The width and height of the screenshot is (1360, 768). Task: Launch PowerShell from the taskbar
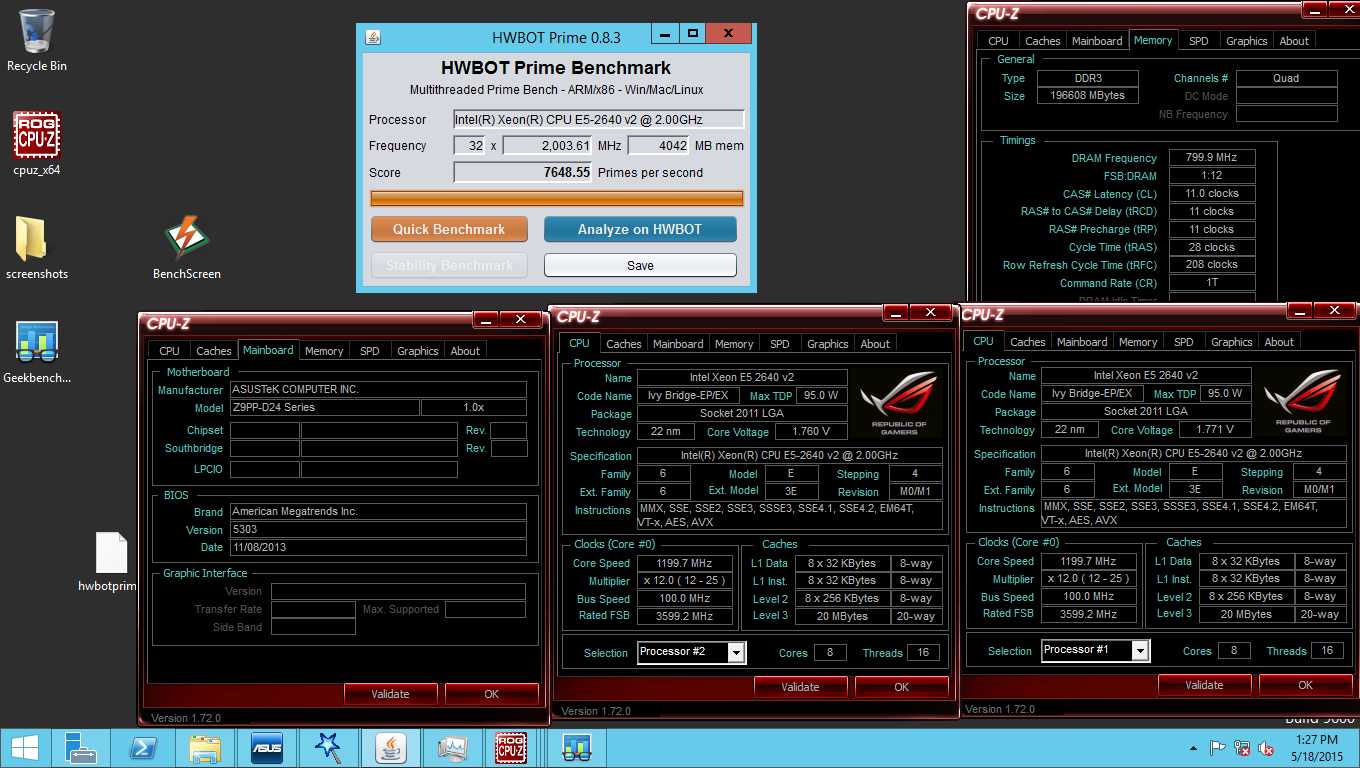click(x=143, y=748)
